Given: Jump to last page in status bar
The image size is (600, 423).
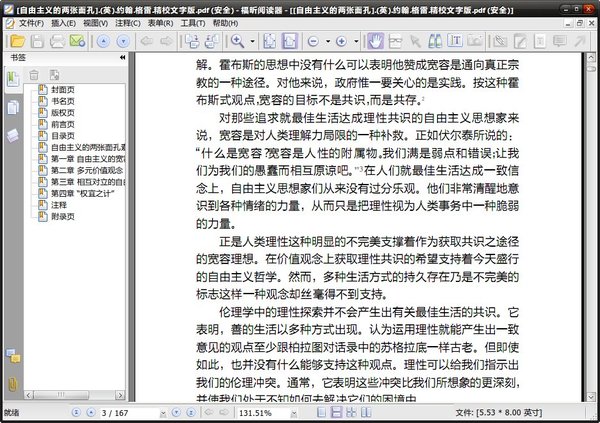Looking at the screenshot, I should click(191, 412).
